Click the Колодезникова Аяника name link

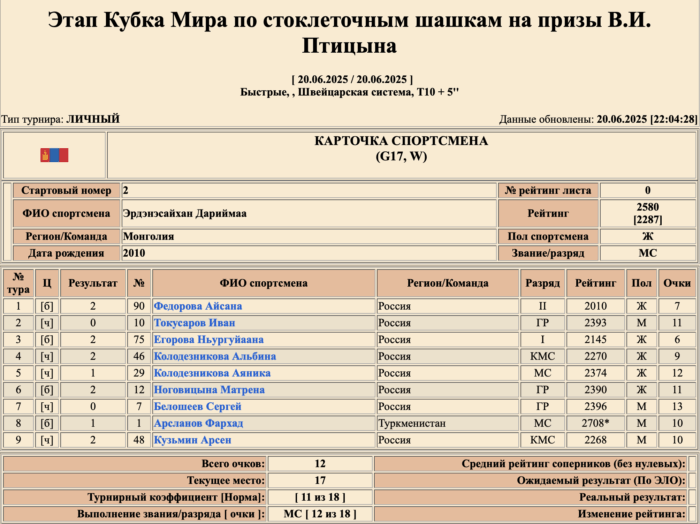(x=211, y=373)
